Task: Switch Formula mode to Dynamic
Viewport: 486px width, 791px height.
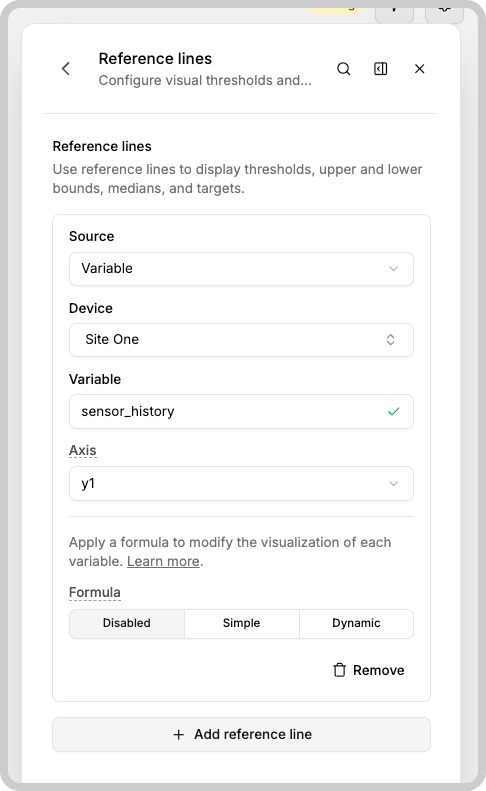Action: click(x=356, y=623)
